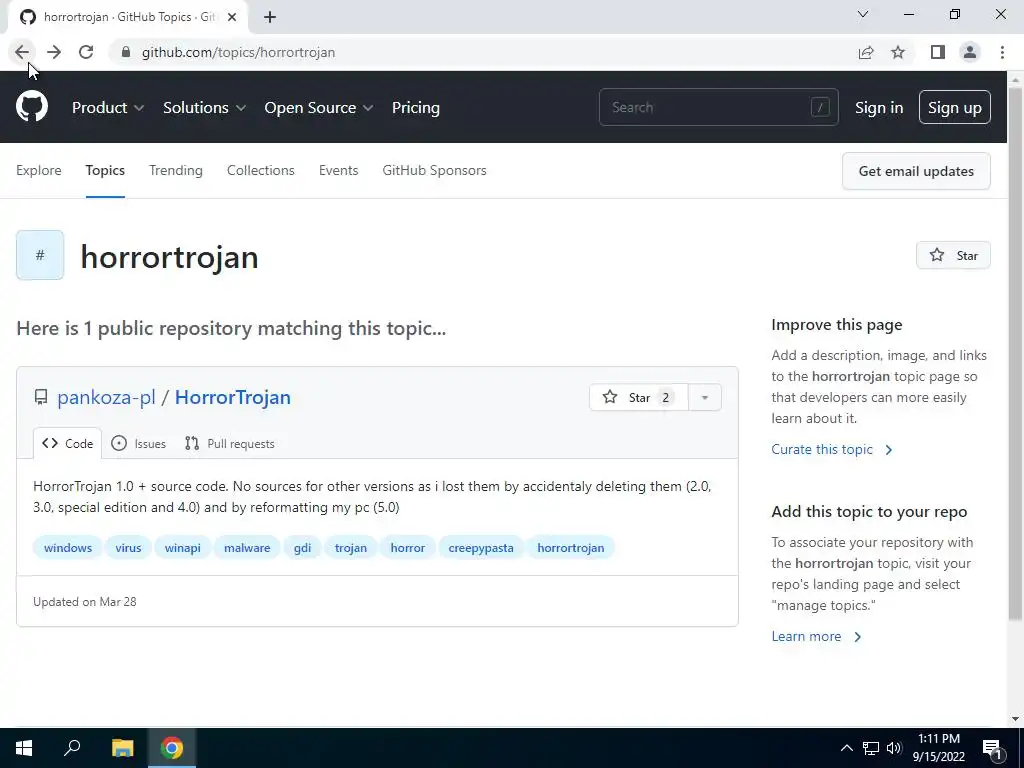
Task: Open the trojan topic tag
Action: coord(351,548)
